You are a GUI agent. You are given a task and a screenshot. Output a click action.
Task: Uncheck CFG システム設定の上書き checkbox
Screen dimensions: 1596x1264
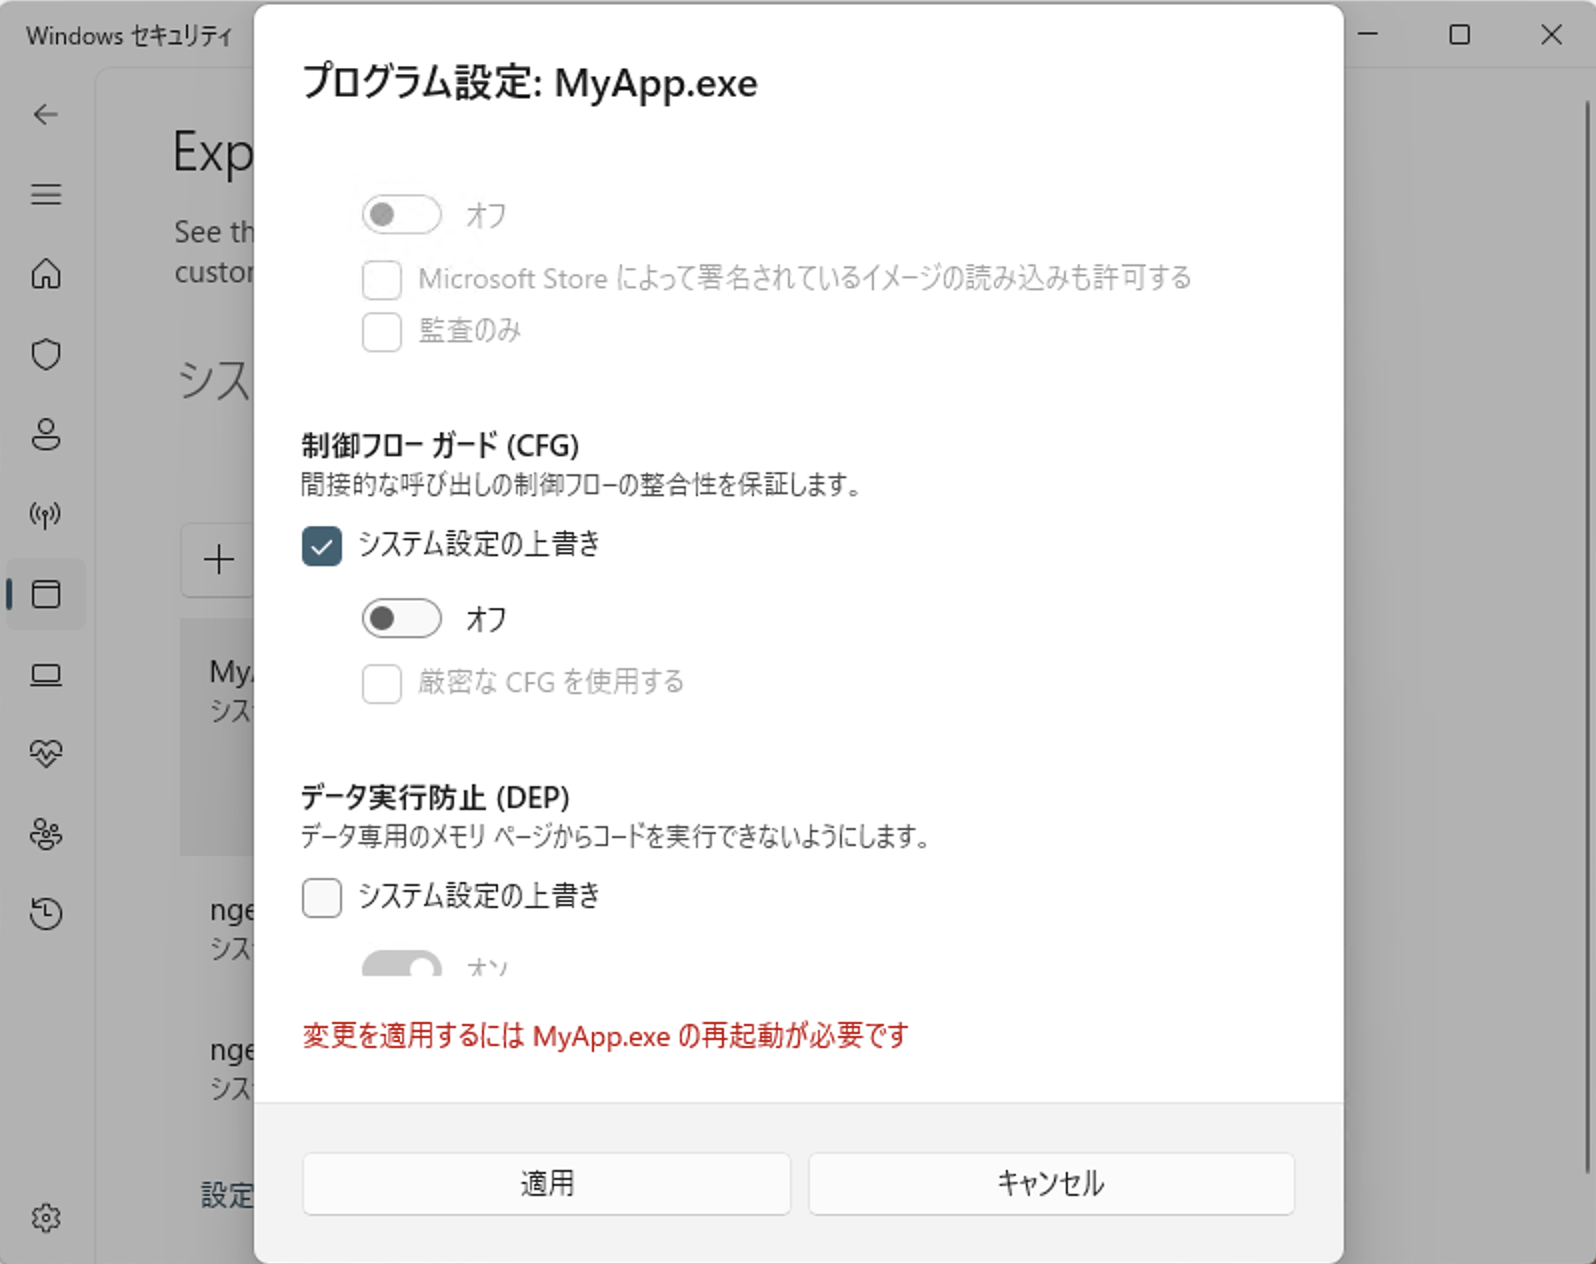click(322, 546)
